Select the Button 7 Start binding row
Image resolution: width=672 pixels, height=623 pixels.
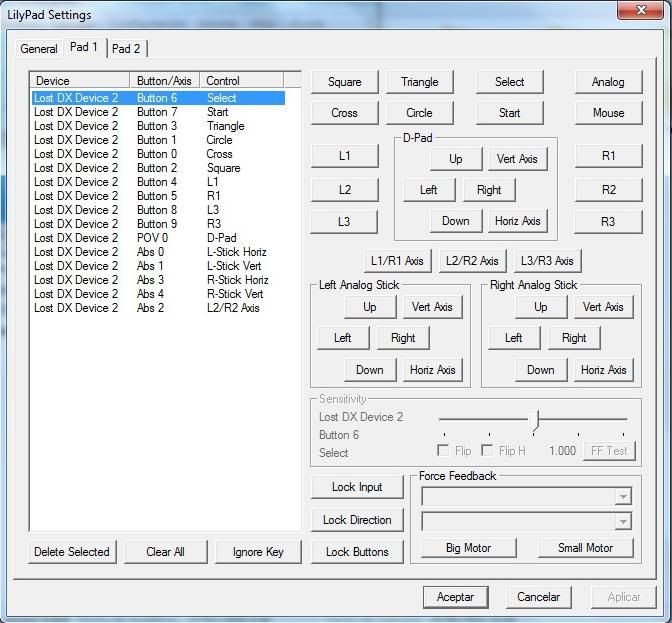click(x=159, y=112)
